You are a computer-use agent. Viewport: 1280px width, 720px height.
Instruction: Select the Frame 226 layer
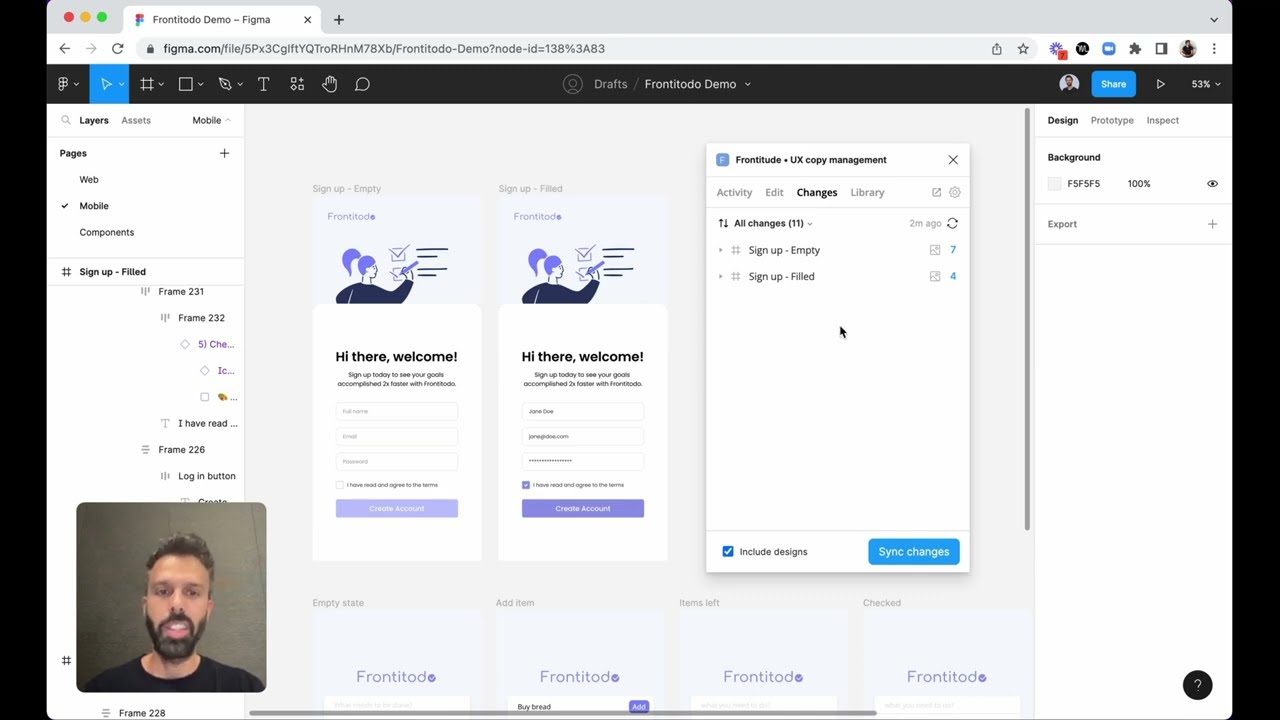181,450
